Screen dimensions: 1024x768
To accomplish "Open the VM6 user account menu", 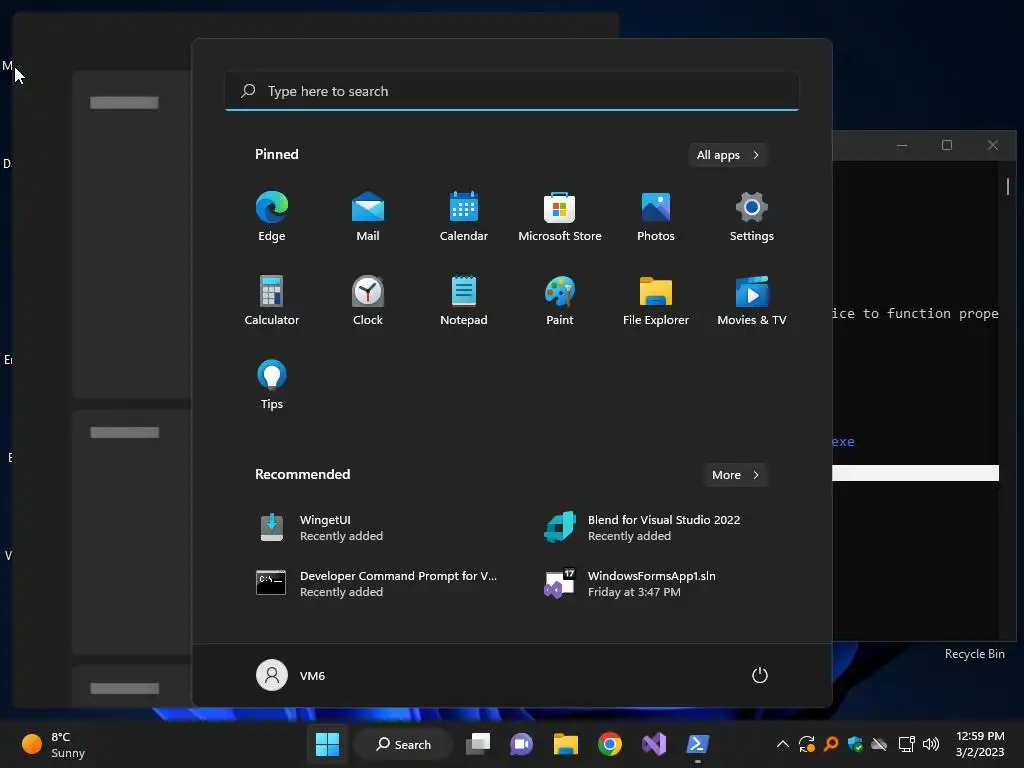I will 291,675.
